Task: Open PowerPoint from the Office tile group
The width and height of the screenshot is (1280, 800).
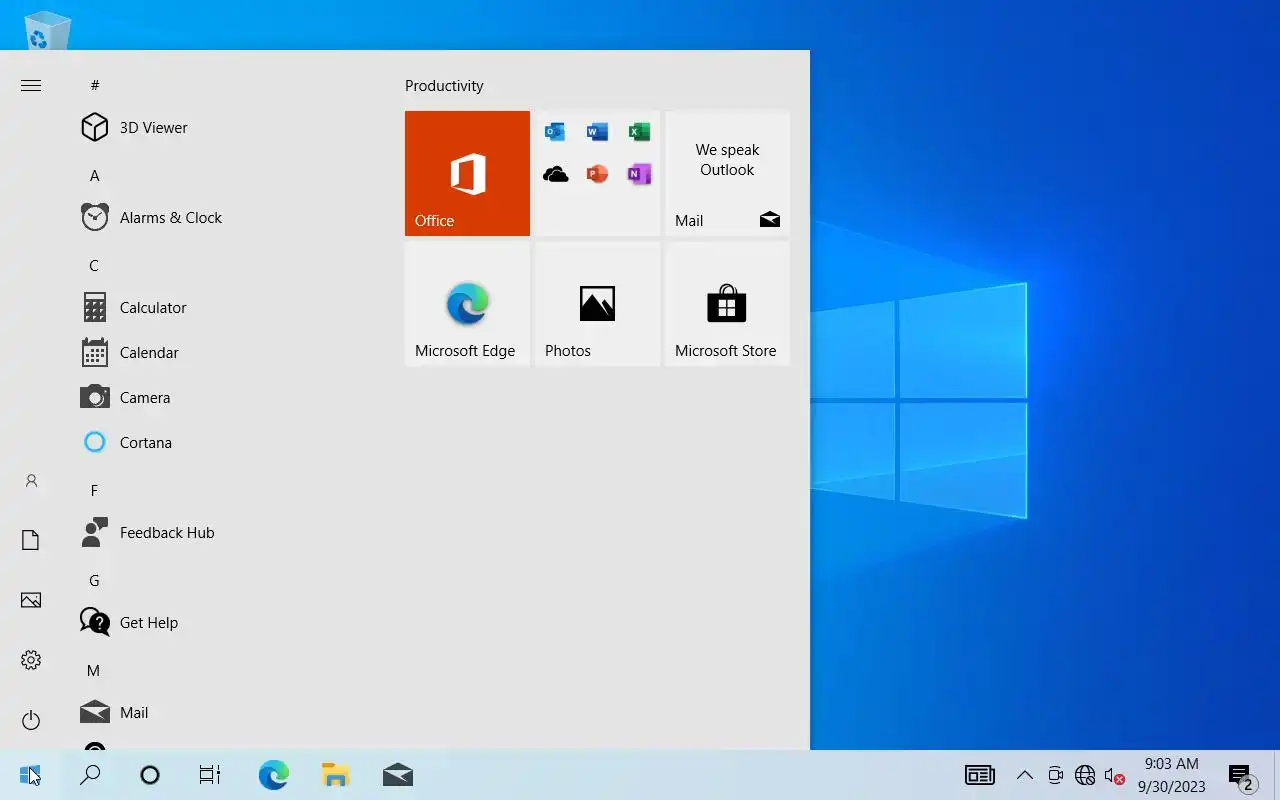Action: (x=597, y=174)
